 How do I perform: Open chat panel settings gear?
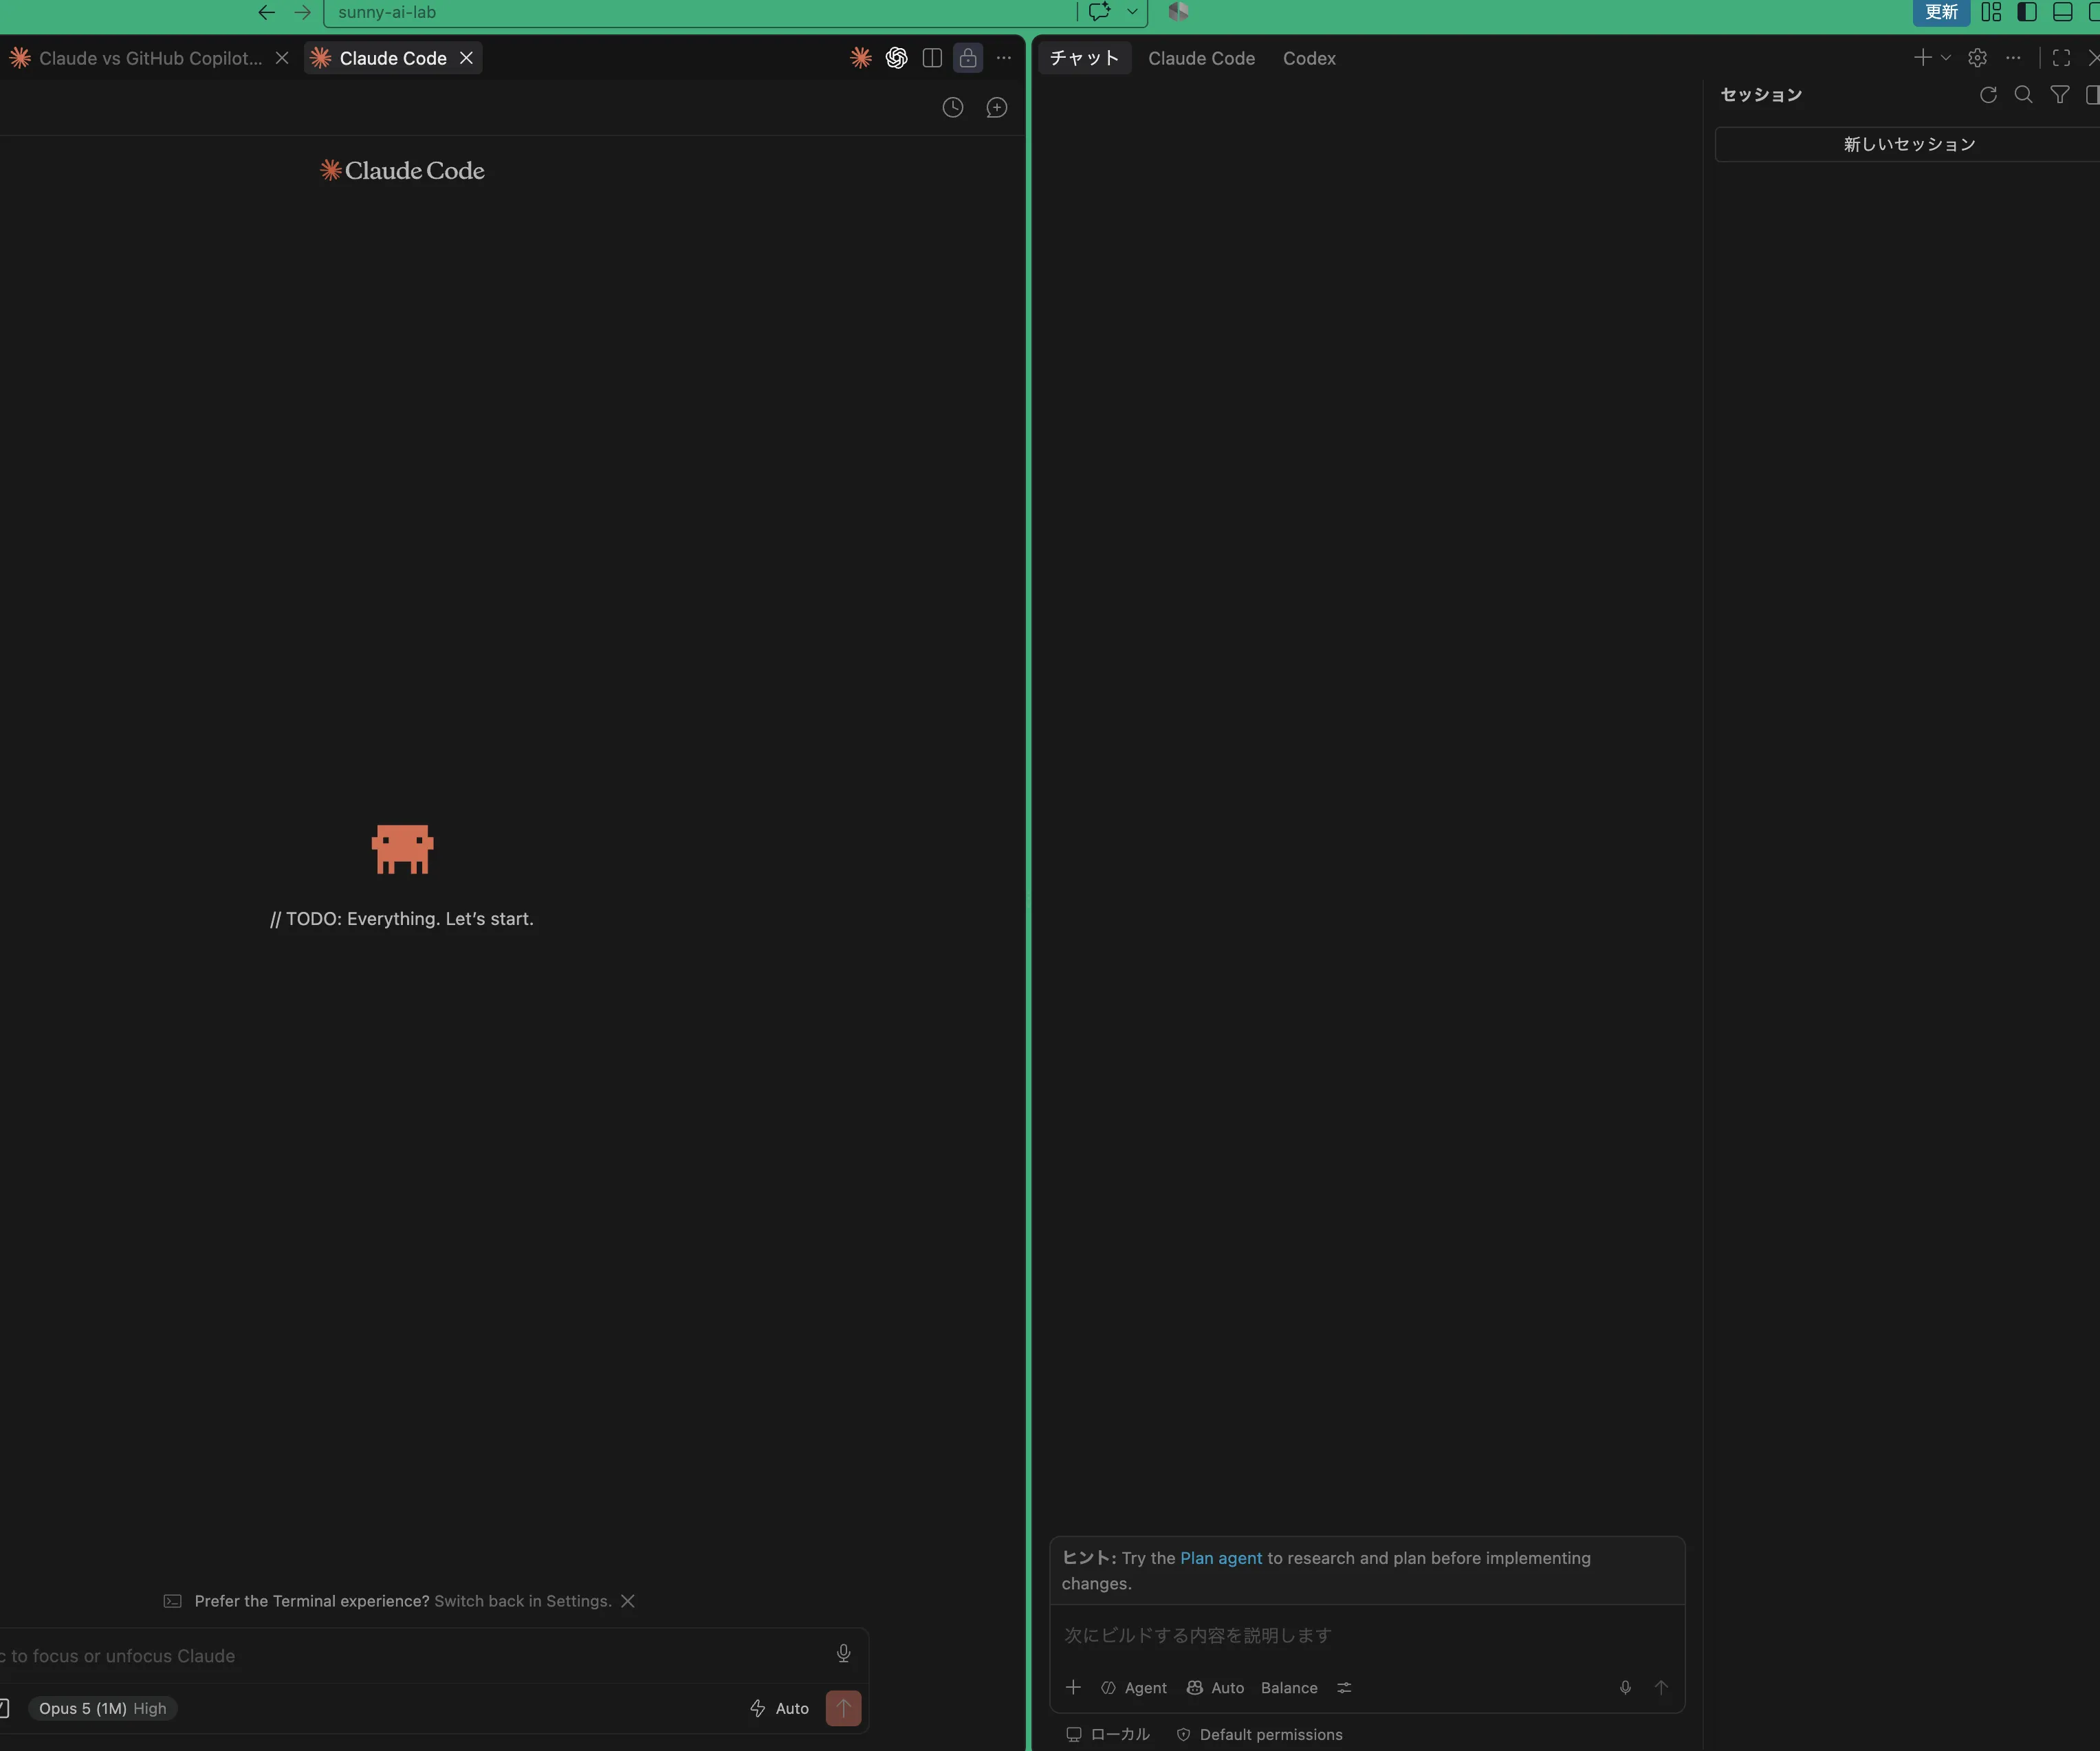tap(1977, 58)
